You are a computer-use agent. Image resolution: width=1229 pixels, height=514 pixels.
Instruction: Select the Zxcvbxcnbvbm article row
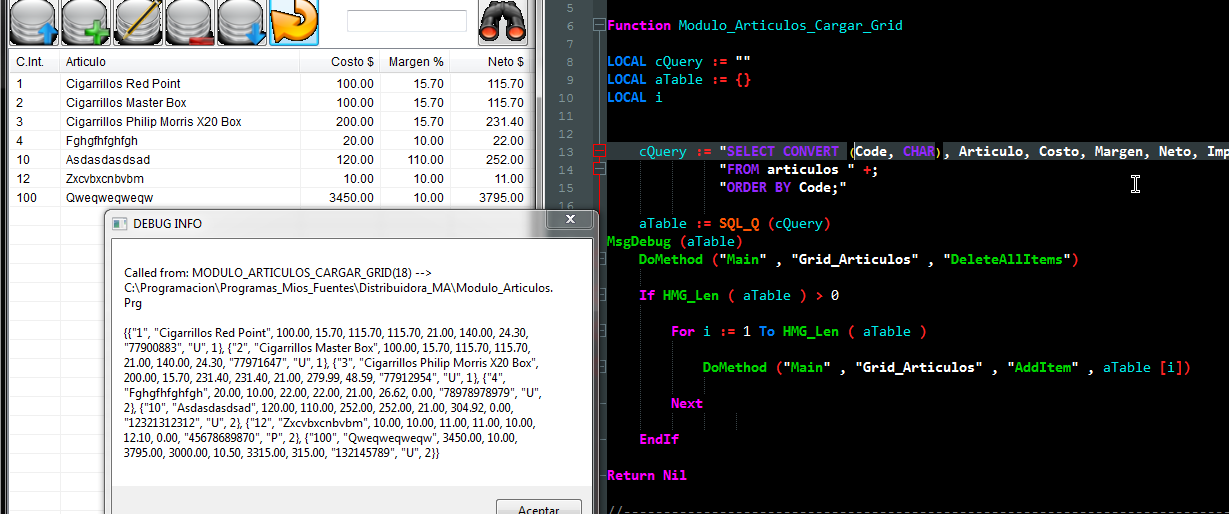pyautogui.click(x=270, y=179)
